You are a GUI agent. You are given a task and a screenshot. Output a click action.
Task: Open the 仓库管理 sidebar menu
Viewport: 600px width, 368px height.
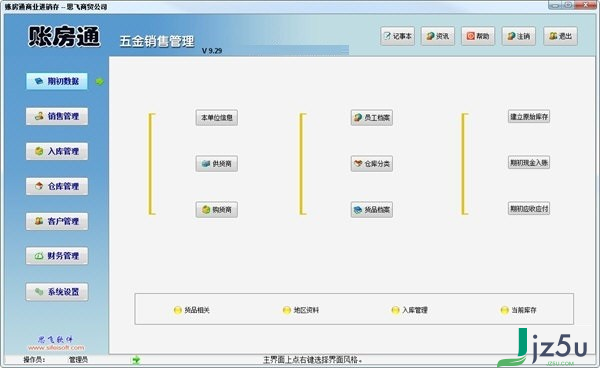(57, 186)
